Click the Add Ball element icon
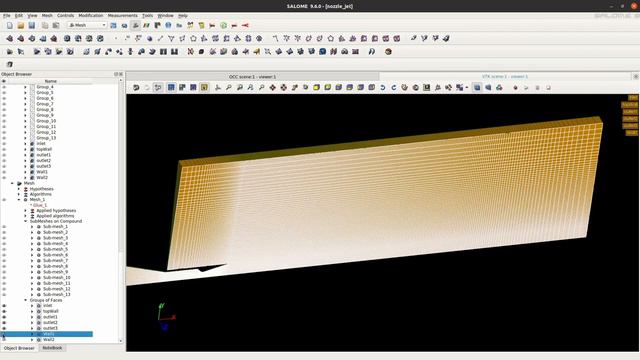Image resolution: width=640 pixels, height=360 pixels. coord(149,38)
